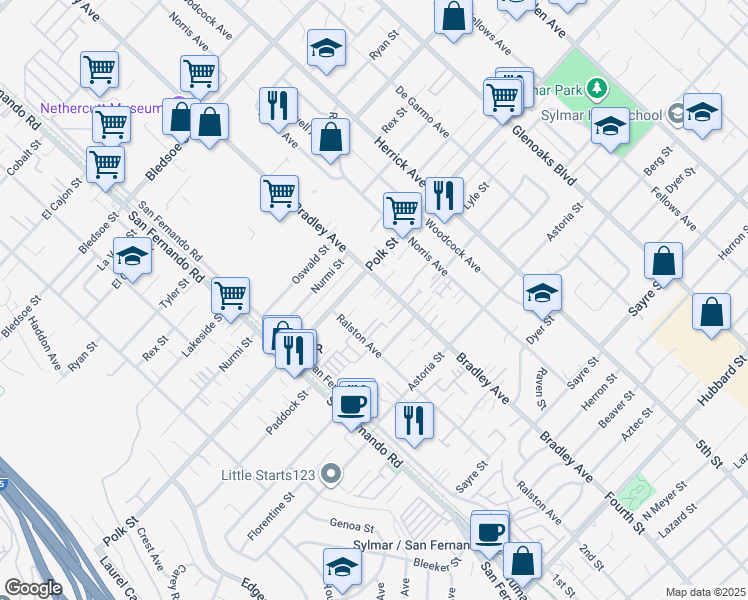Click the 5th St street label
The image size is (748, 600).
tap(708, 454)
